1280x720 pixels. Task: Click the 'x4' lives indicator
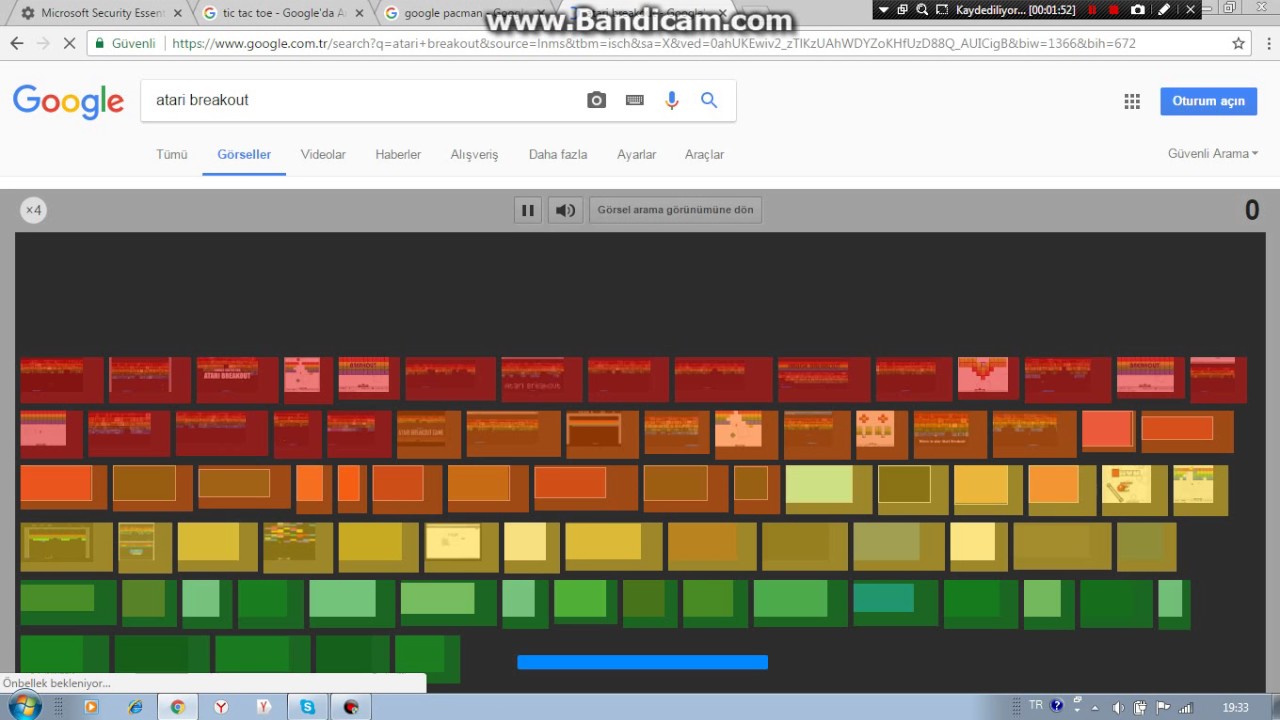tap(33, 210)
